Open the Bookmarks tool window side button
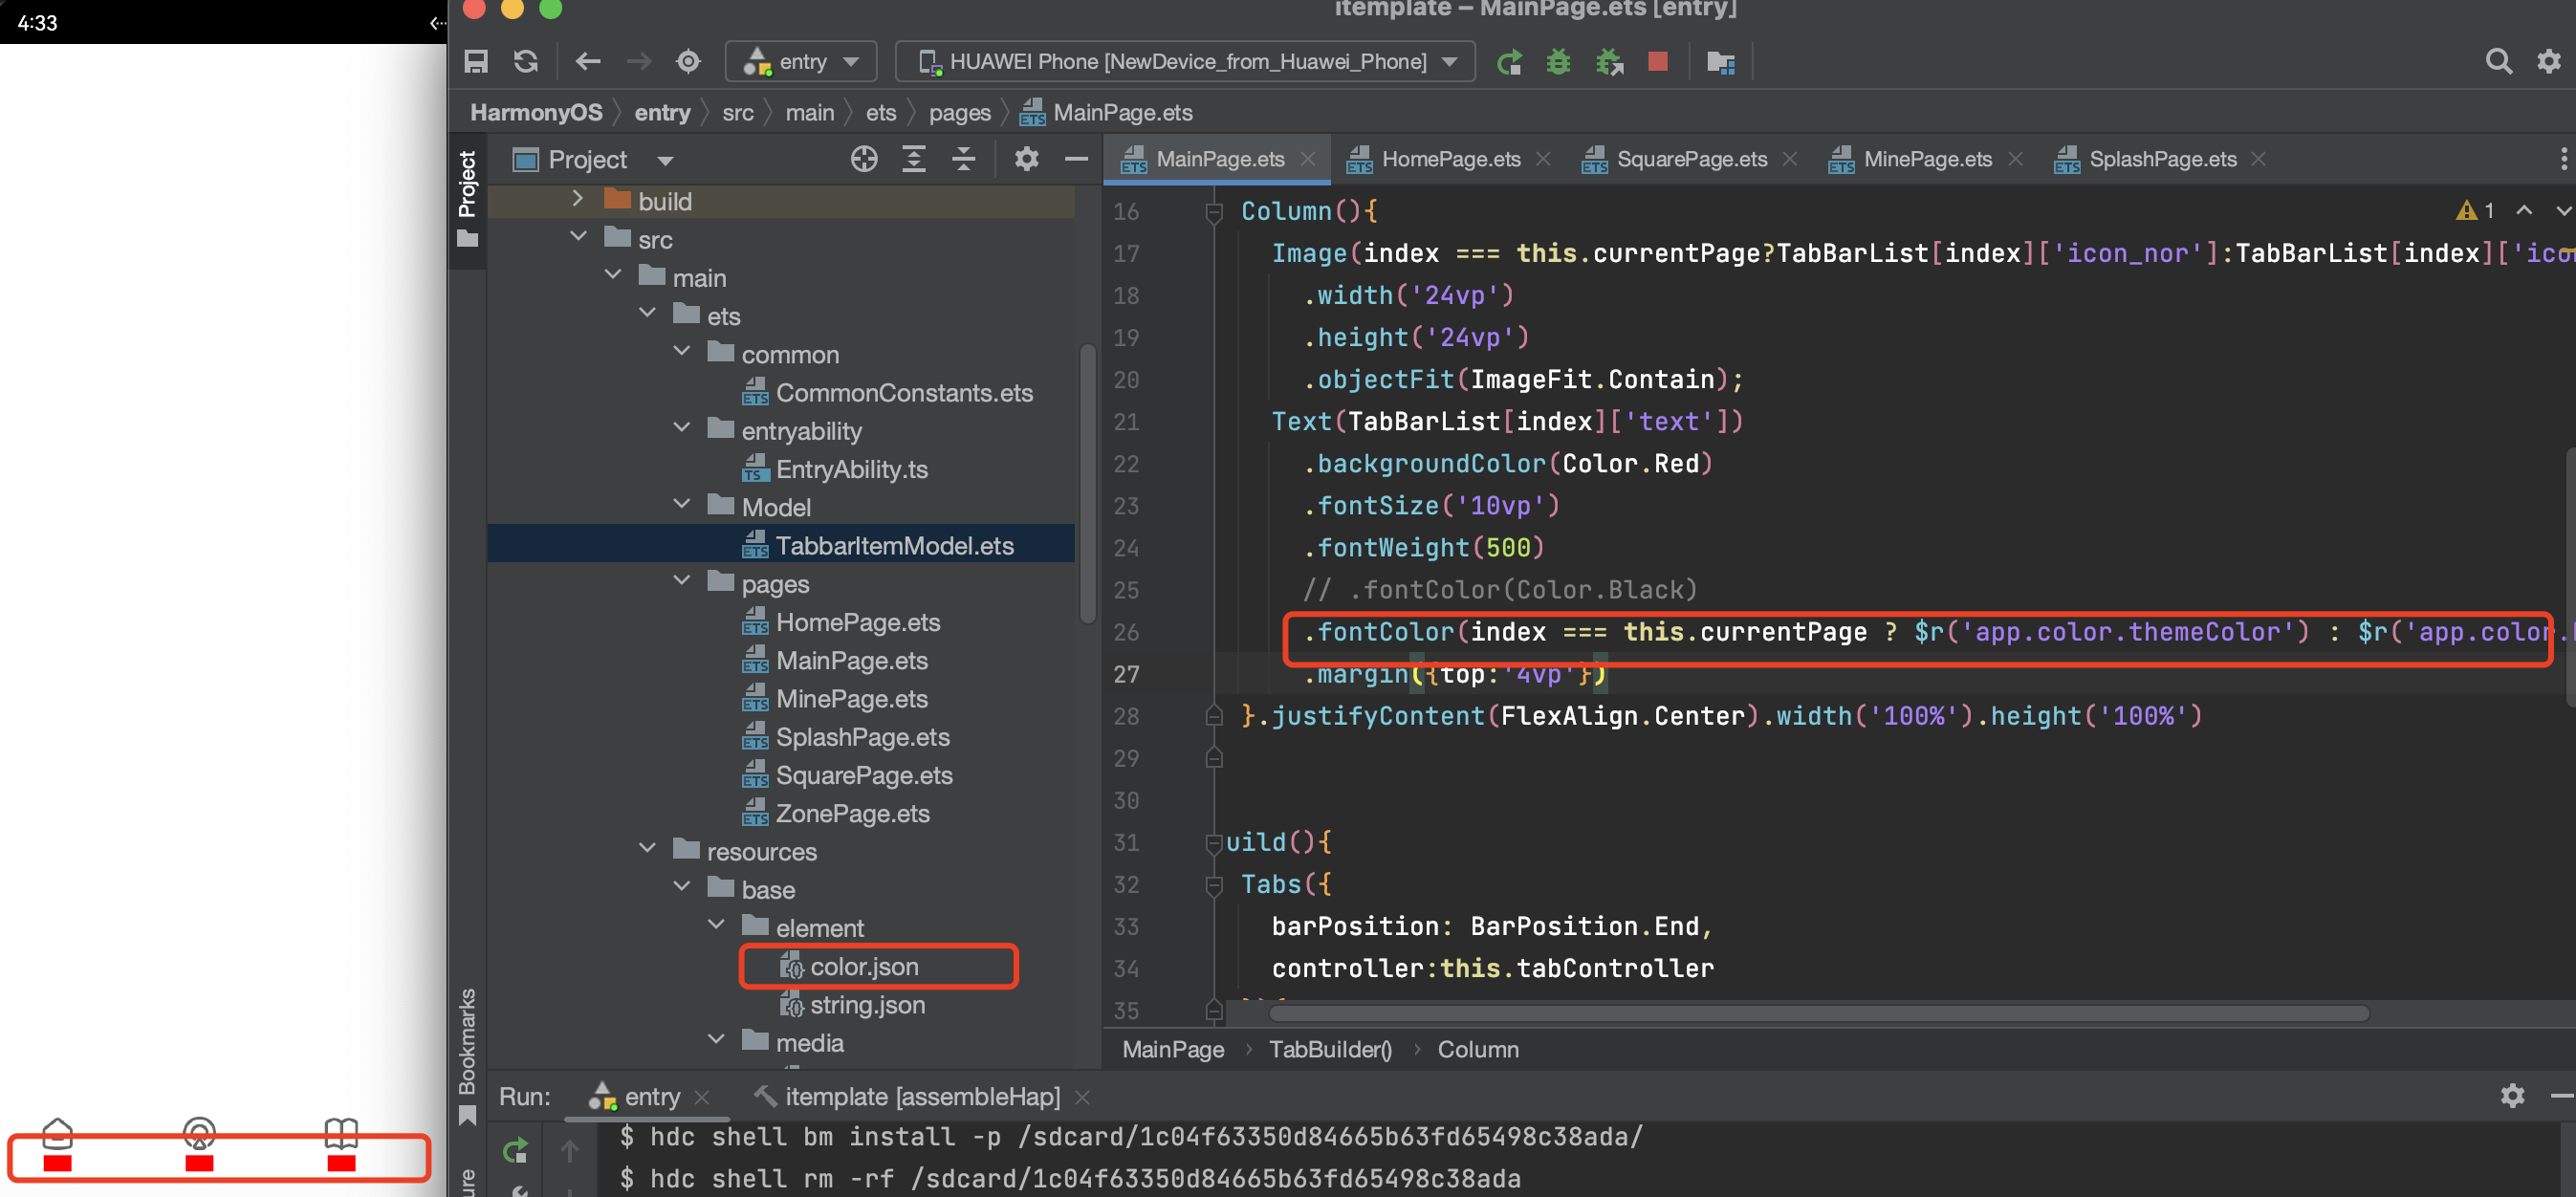Viewport: 2576px width, 1197px height. [467, 1057]
